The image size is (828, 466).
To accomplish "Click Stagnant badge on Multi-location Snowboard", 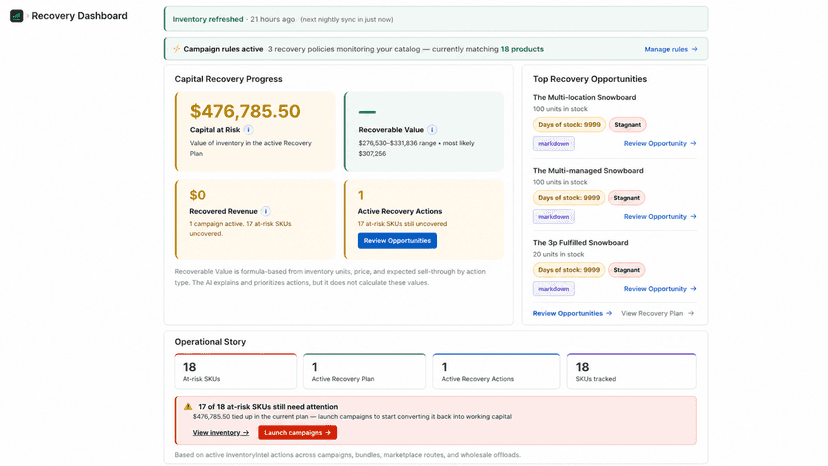I will (x=627, y=125).
